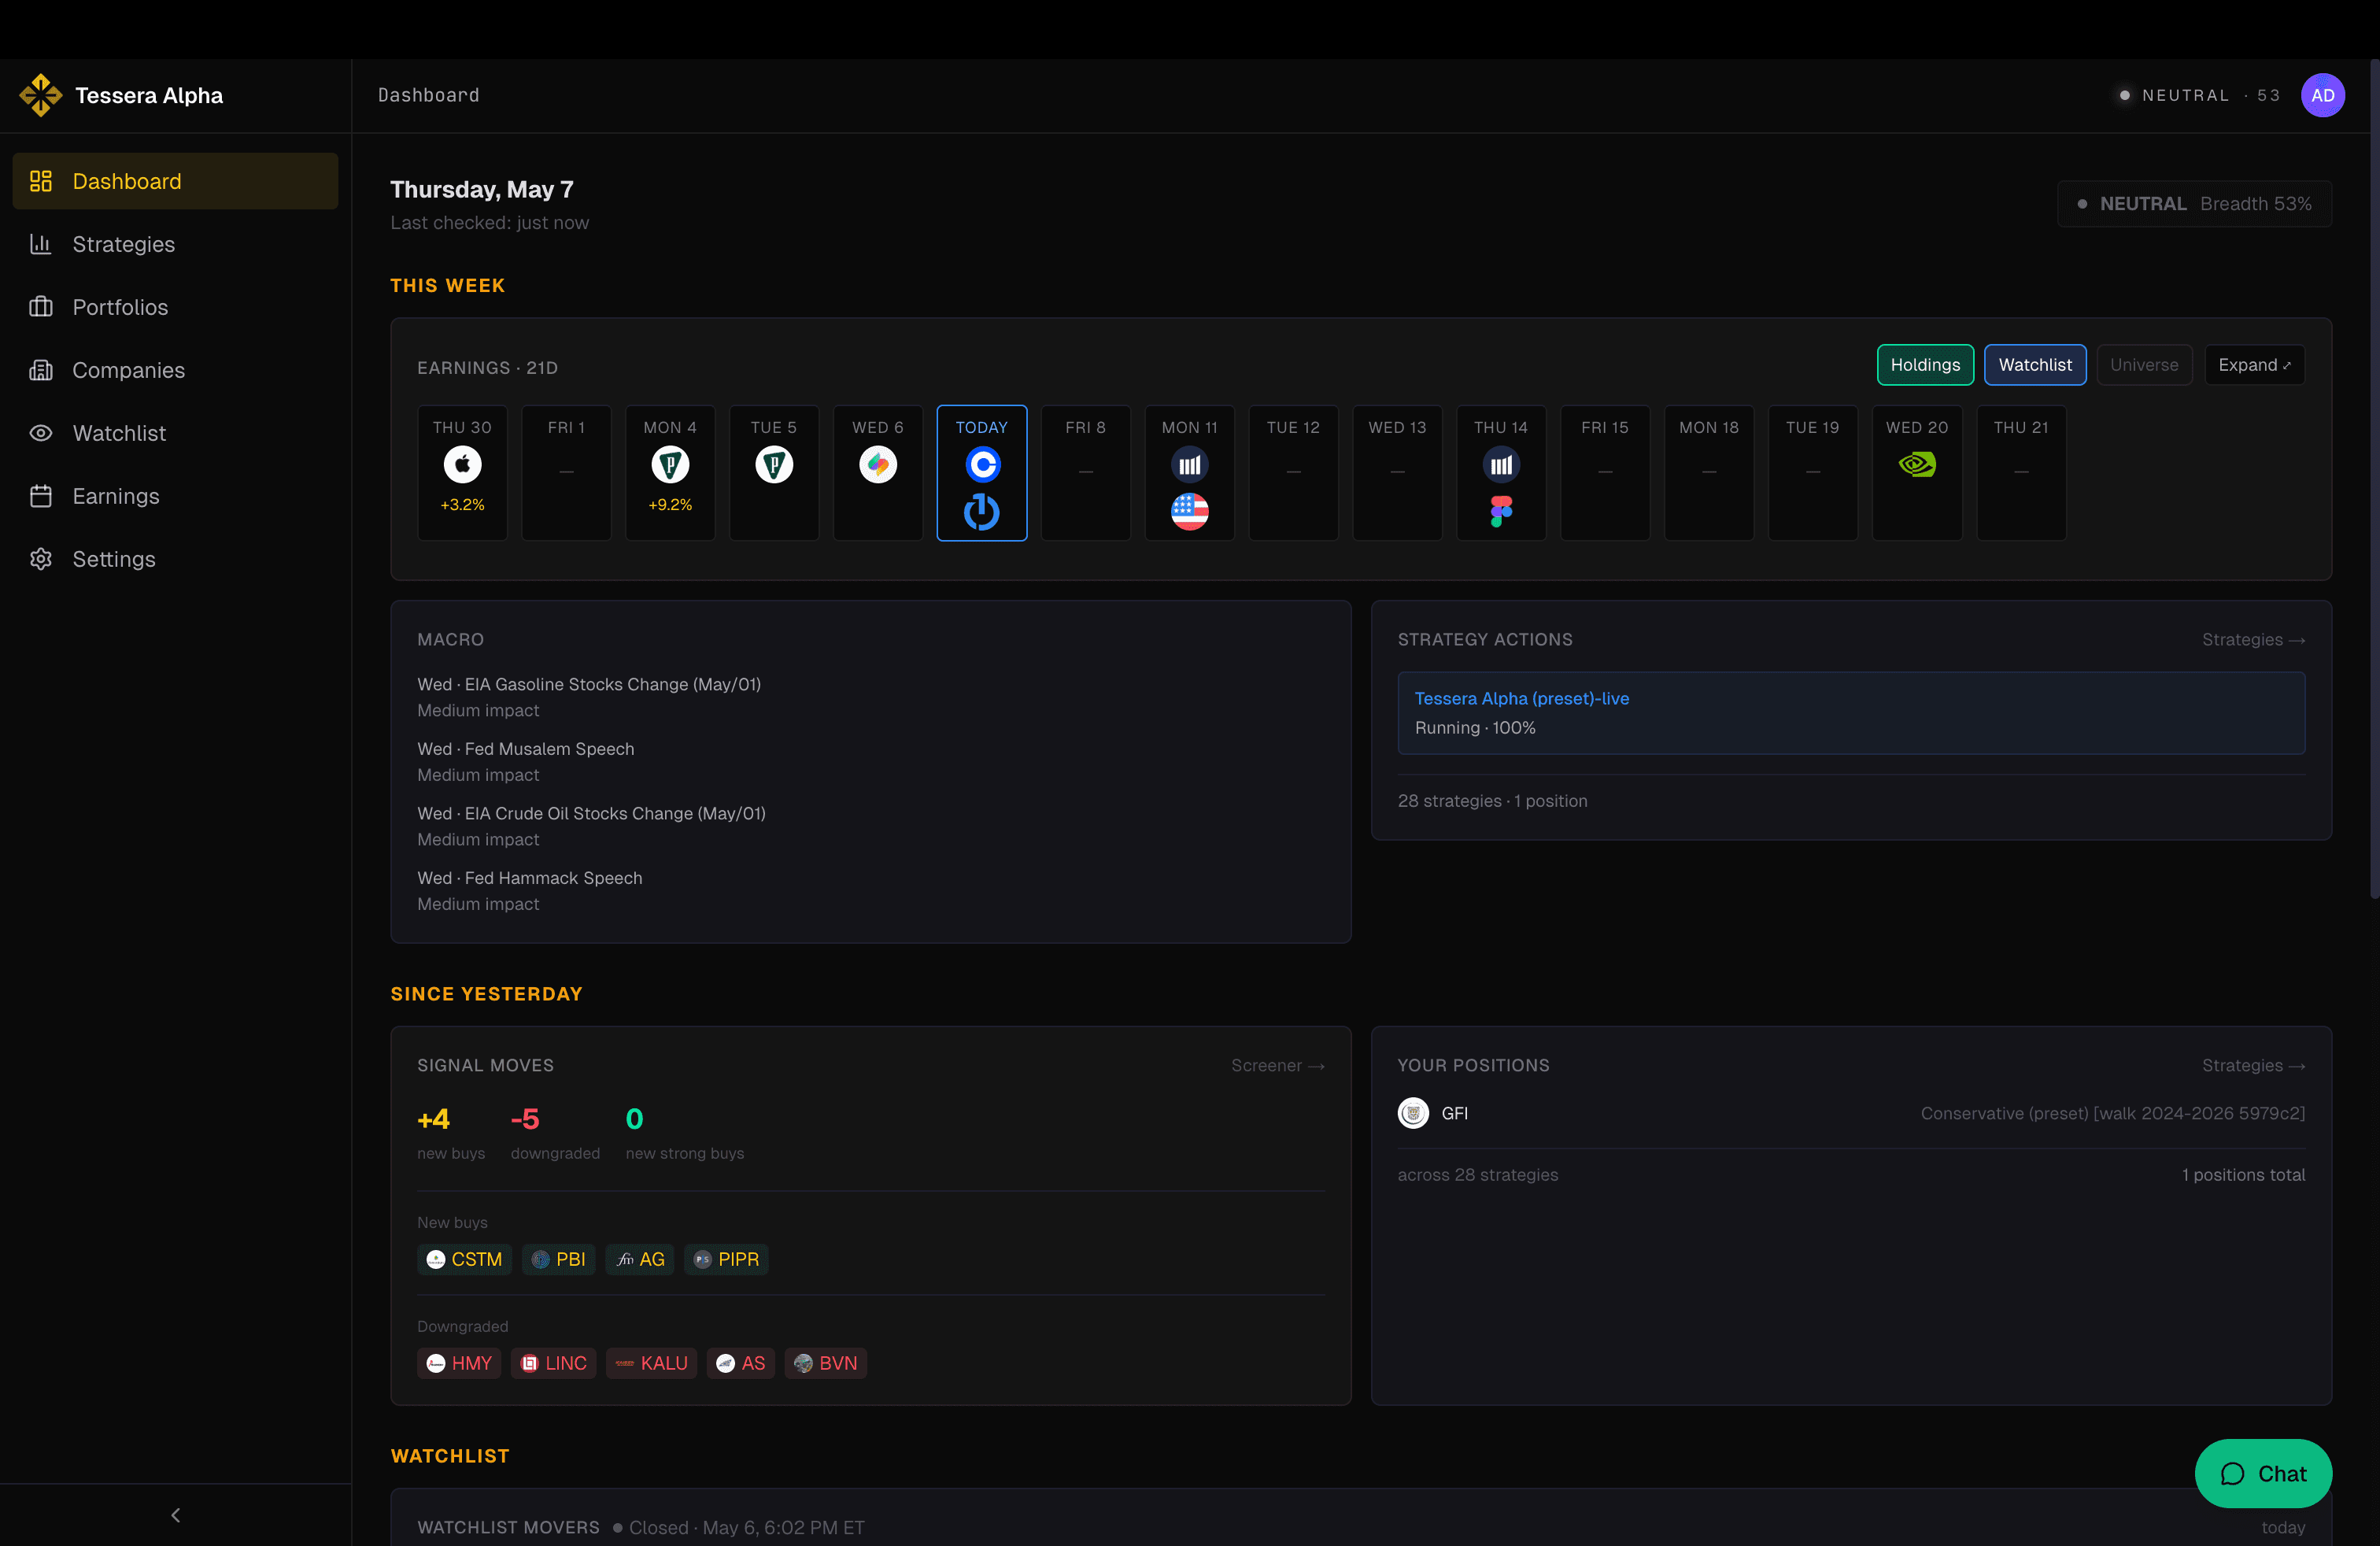Click the KALU downgraded chip
Screen dimensions: 2380x1546
tap(652, 1364)
